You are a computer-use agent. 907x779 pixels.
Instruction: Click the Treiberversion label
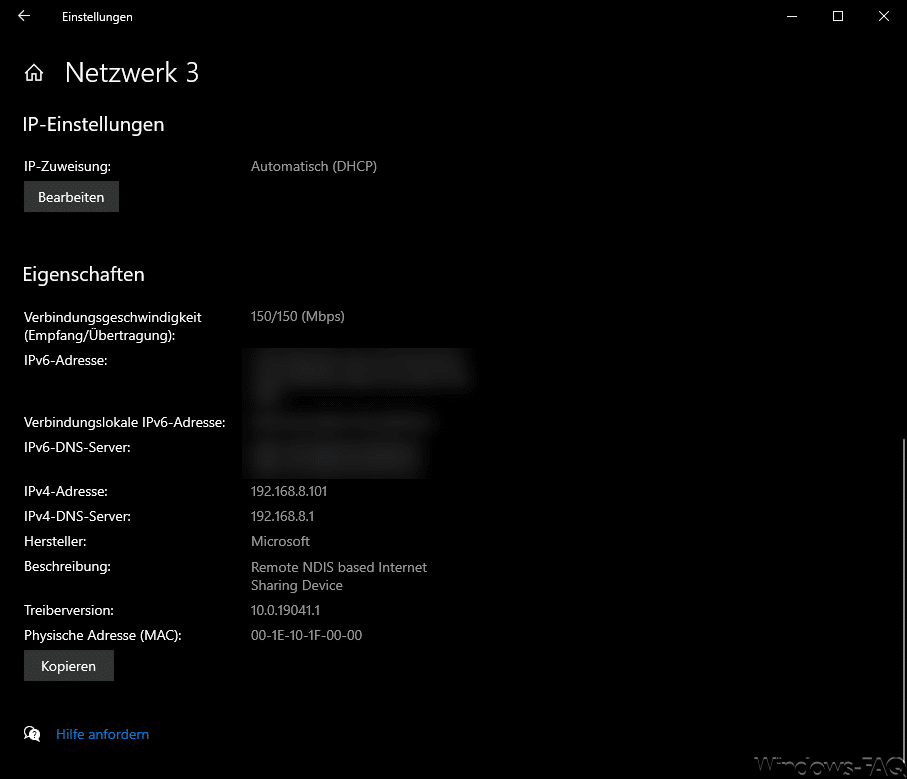[x=69, y=610]
